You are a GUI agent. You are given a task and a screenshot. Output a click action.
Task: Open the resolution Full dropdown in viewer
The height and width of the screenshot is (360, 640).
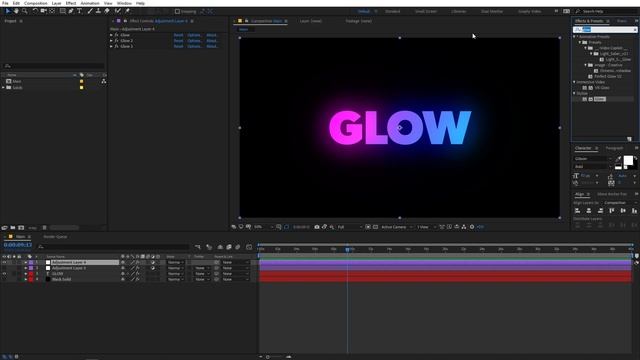tap(349, 227)
